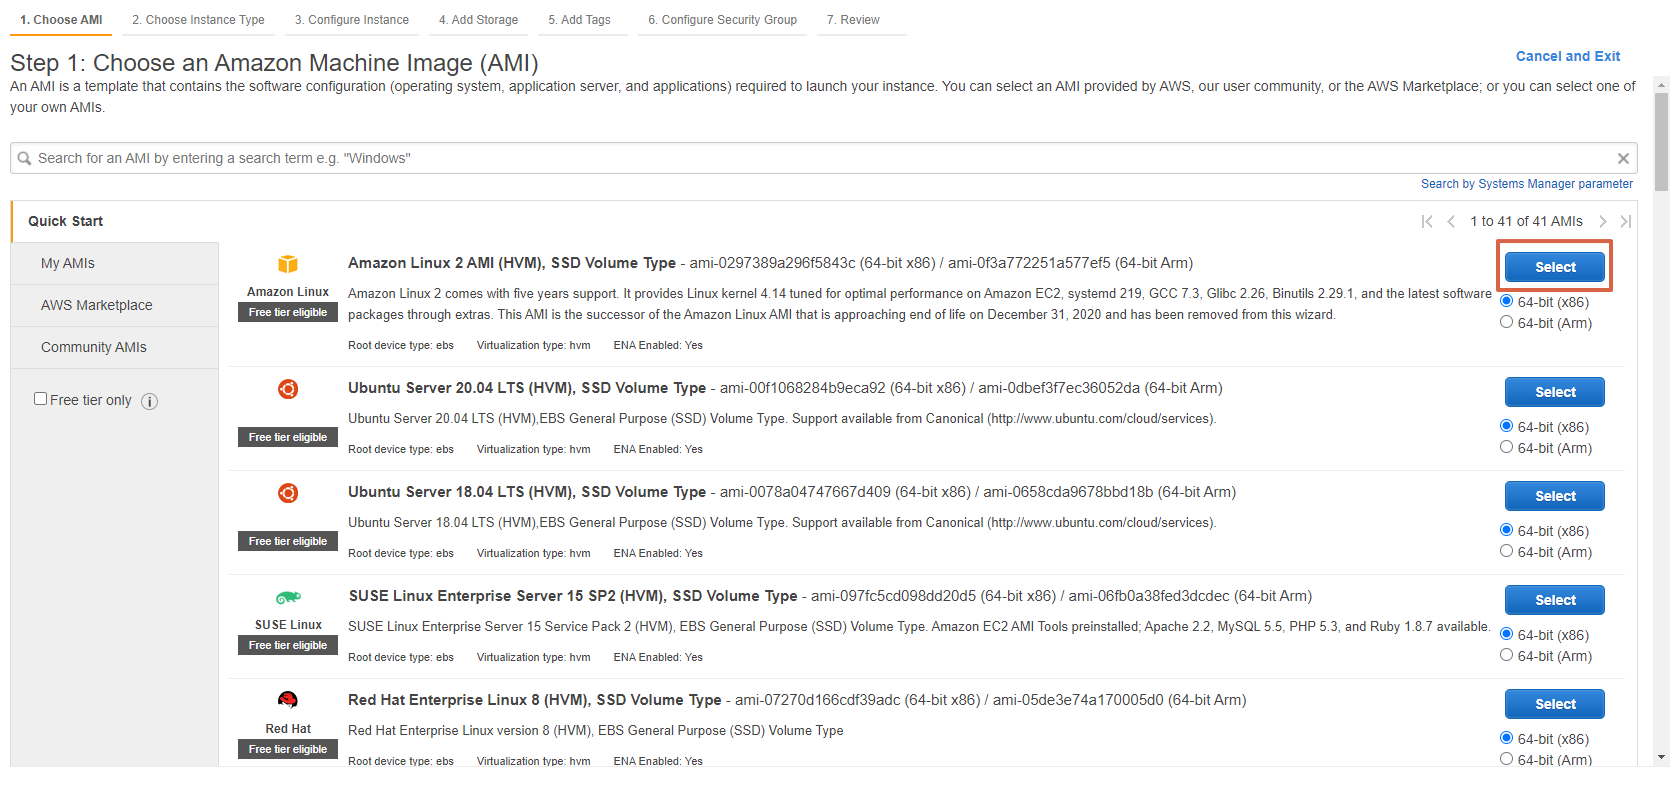Click into the AMI search input field
The image size is (1680, 790).
(x=823, y=158)
